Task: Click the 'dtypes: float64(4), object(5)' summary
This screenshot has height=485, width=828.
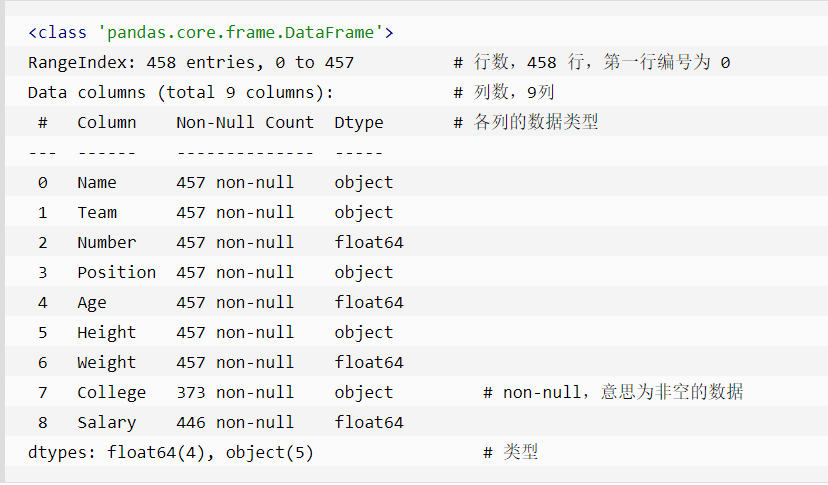Action: 170,452
